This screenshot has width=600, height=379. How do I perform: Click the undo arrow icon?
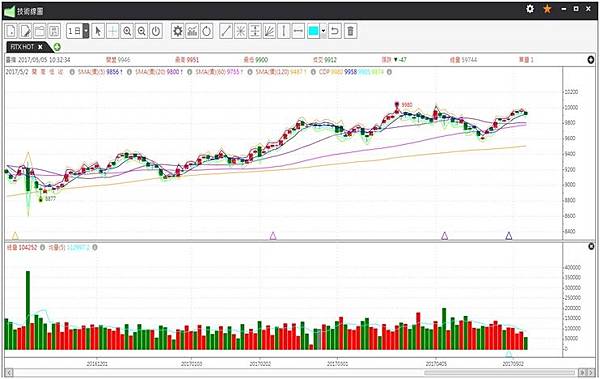(x=335, y=31)
